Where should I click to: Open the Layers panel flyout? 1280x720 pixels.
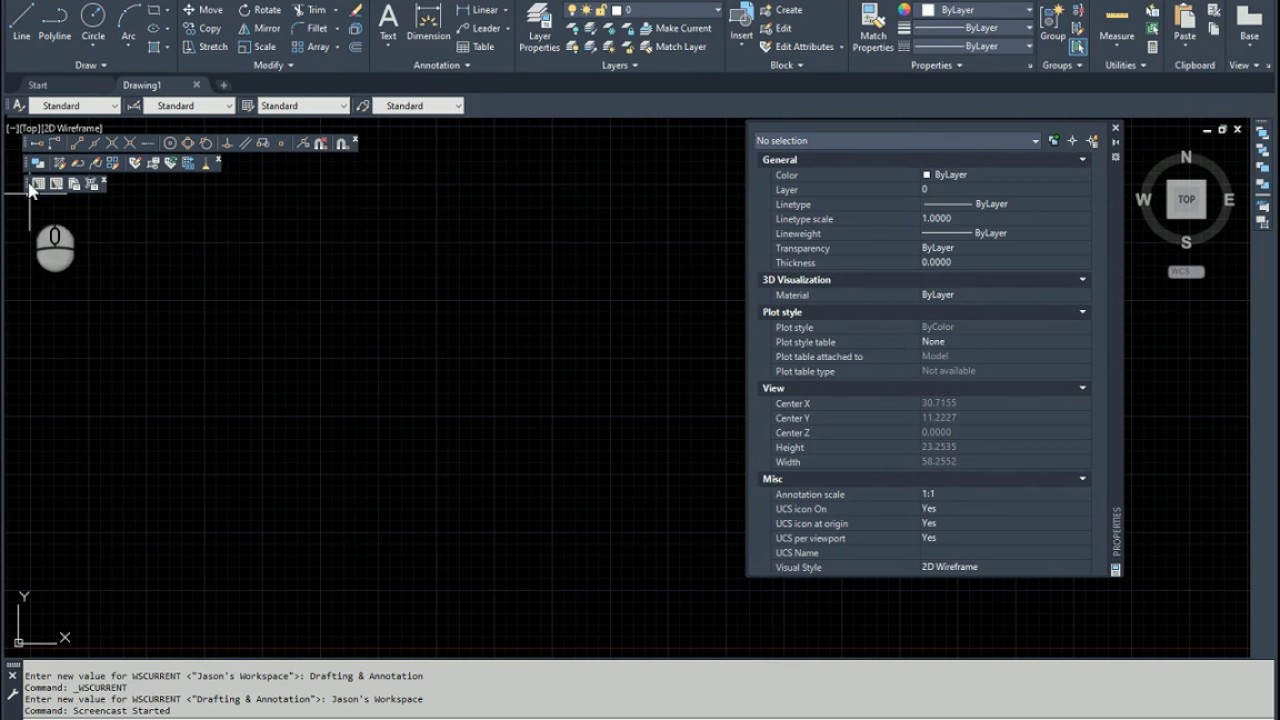point(620,65)
